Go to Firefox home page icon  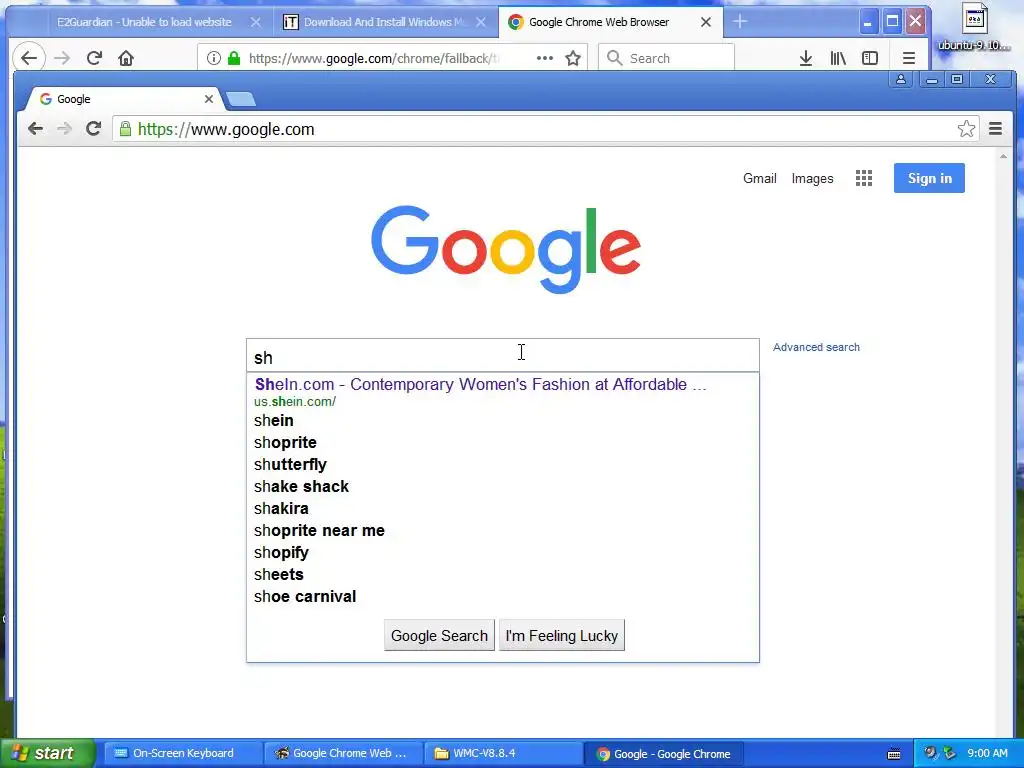coord(125,58)
